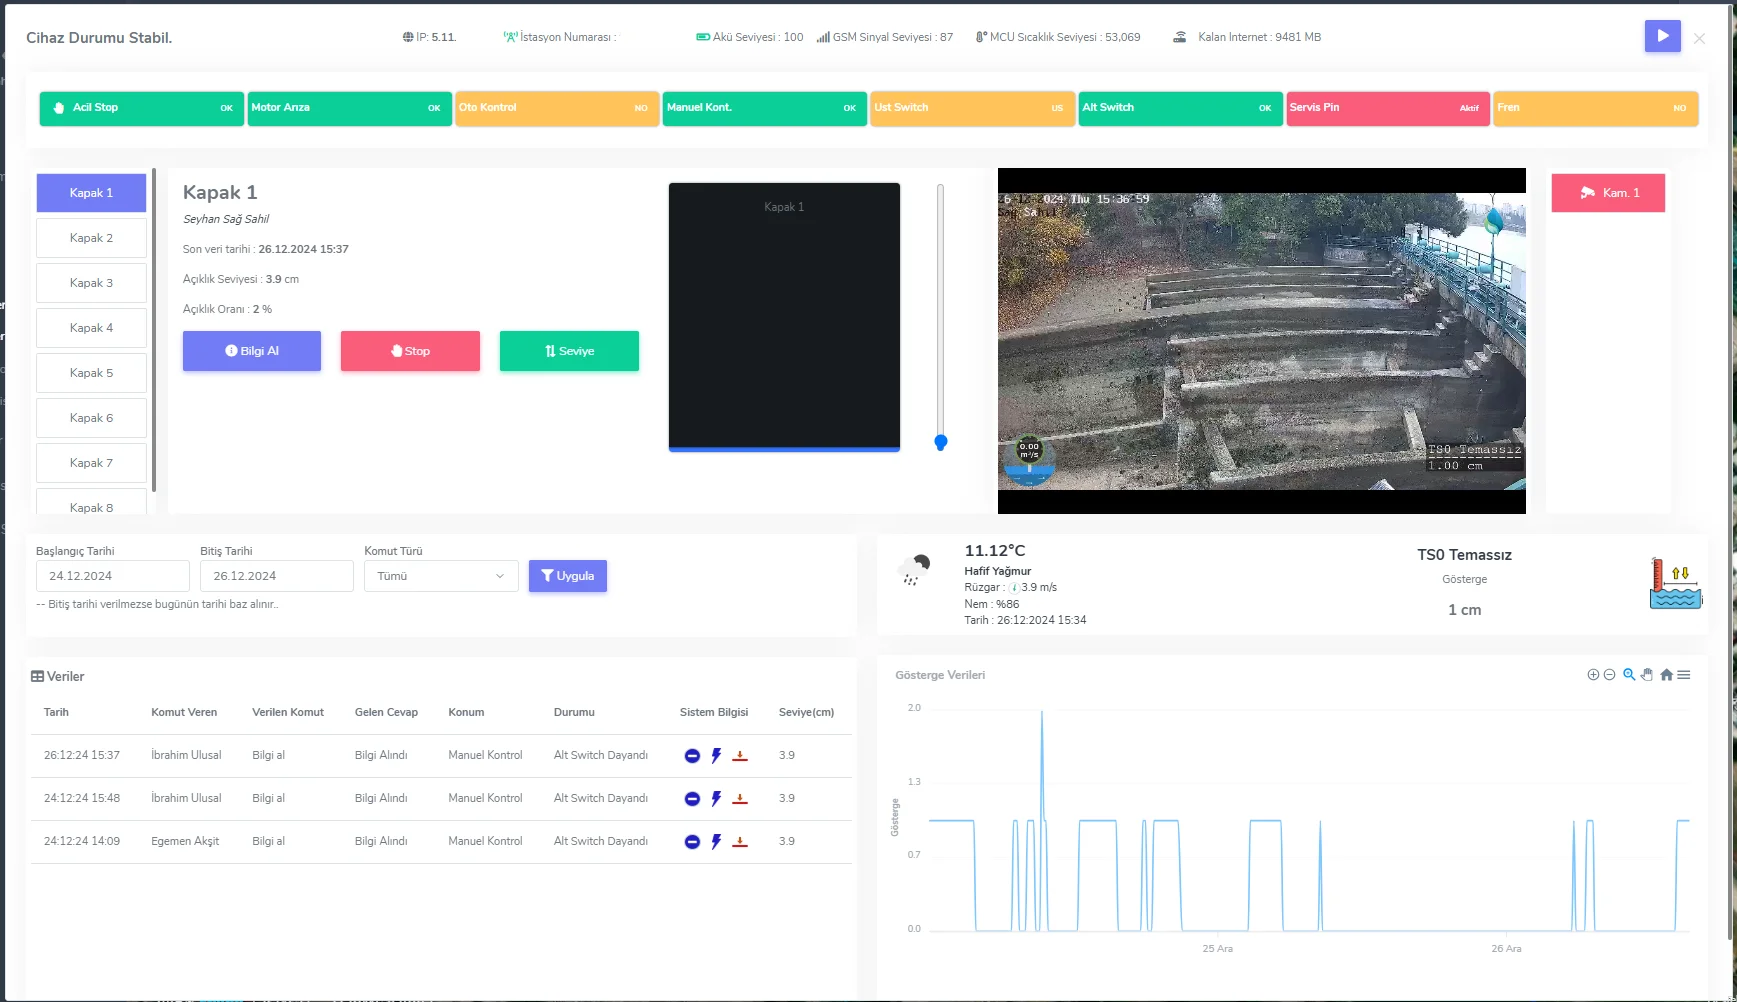Open the Başlangıç Tarihi date field

click(x=112, y=576)
